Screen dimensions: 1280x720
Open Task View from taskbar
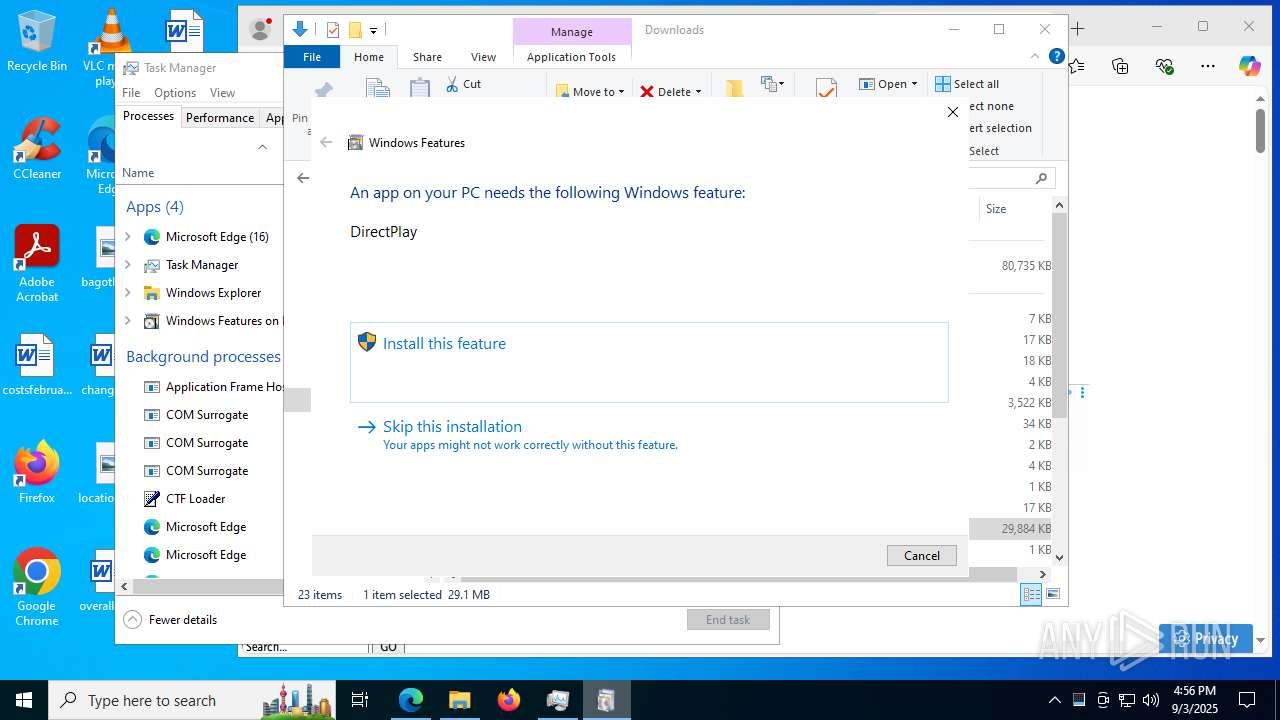(360, 700)
